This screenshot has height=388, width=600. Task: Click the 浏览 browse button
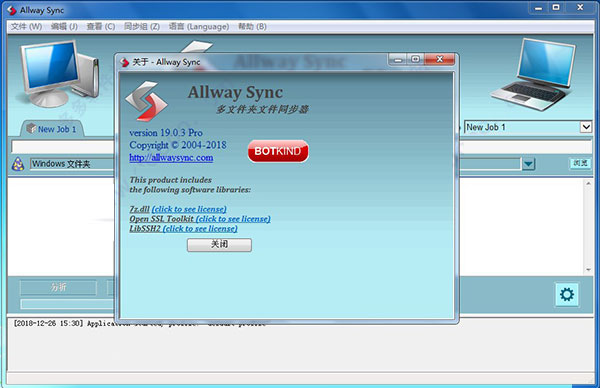(x=580, y=163)
